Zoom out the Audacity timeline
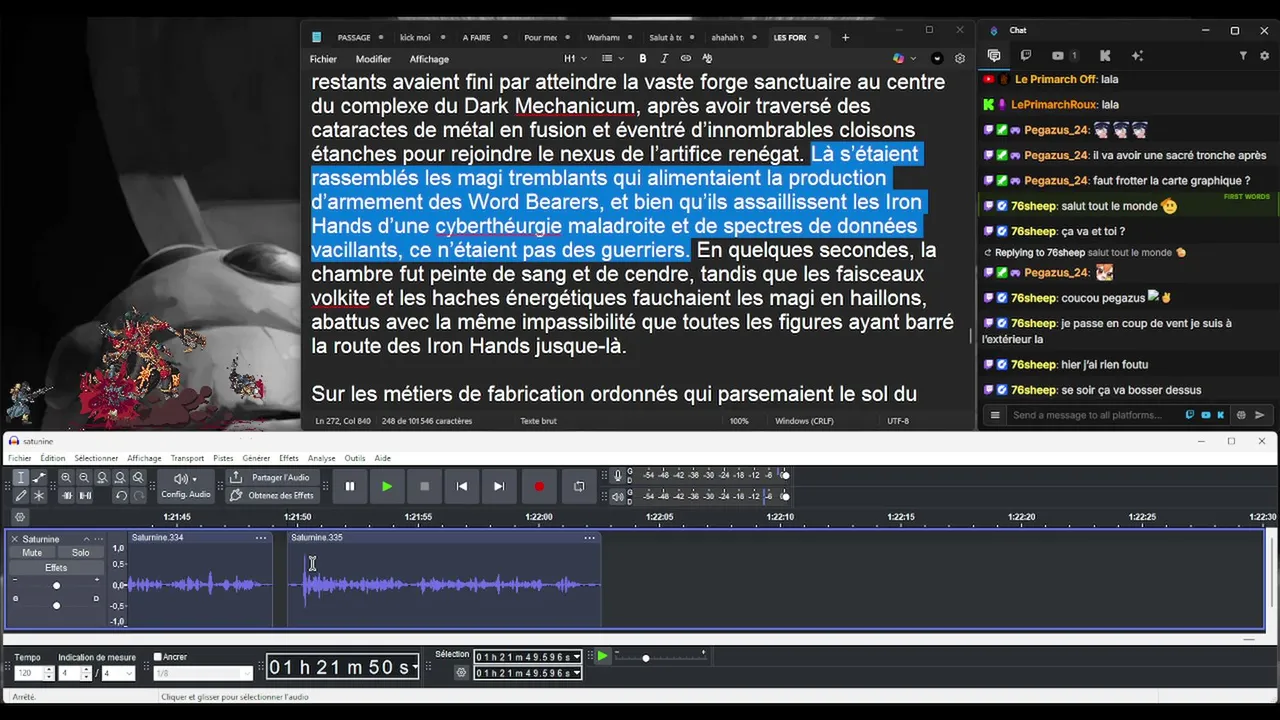The height and width of the screenshot is (720, 1280). tap(84, 478)
